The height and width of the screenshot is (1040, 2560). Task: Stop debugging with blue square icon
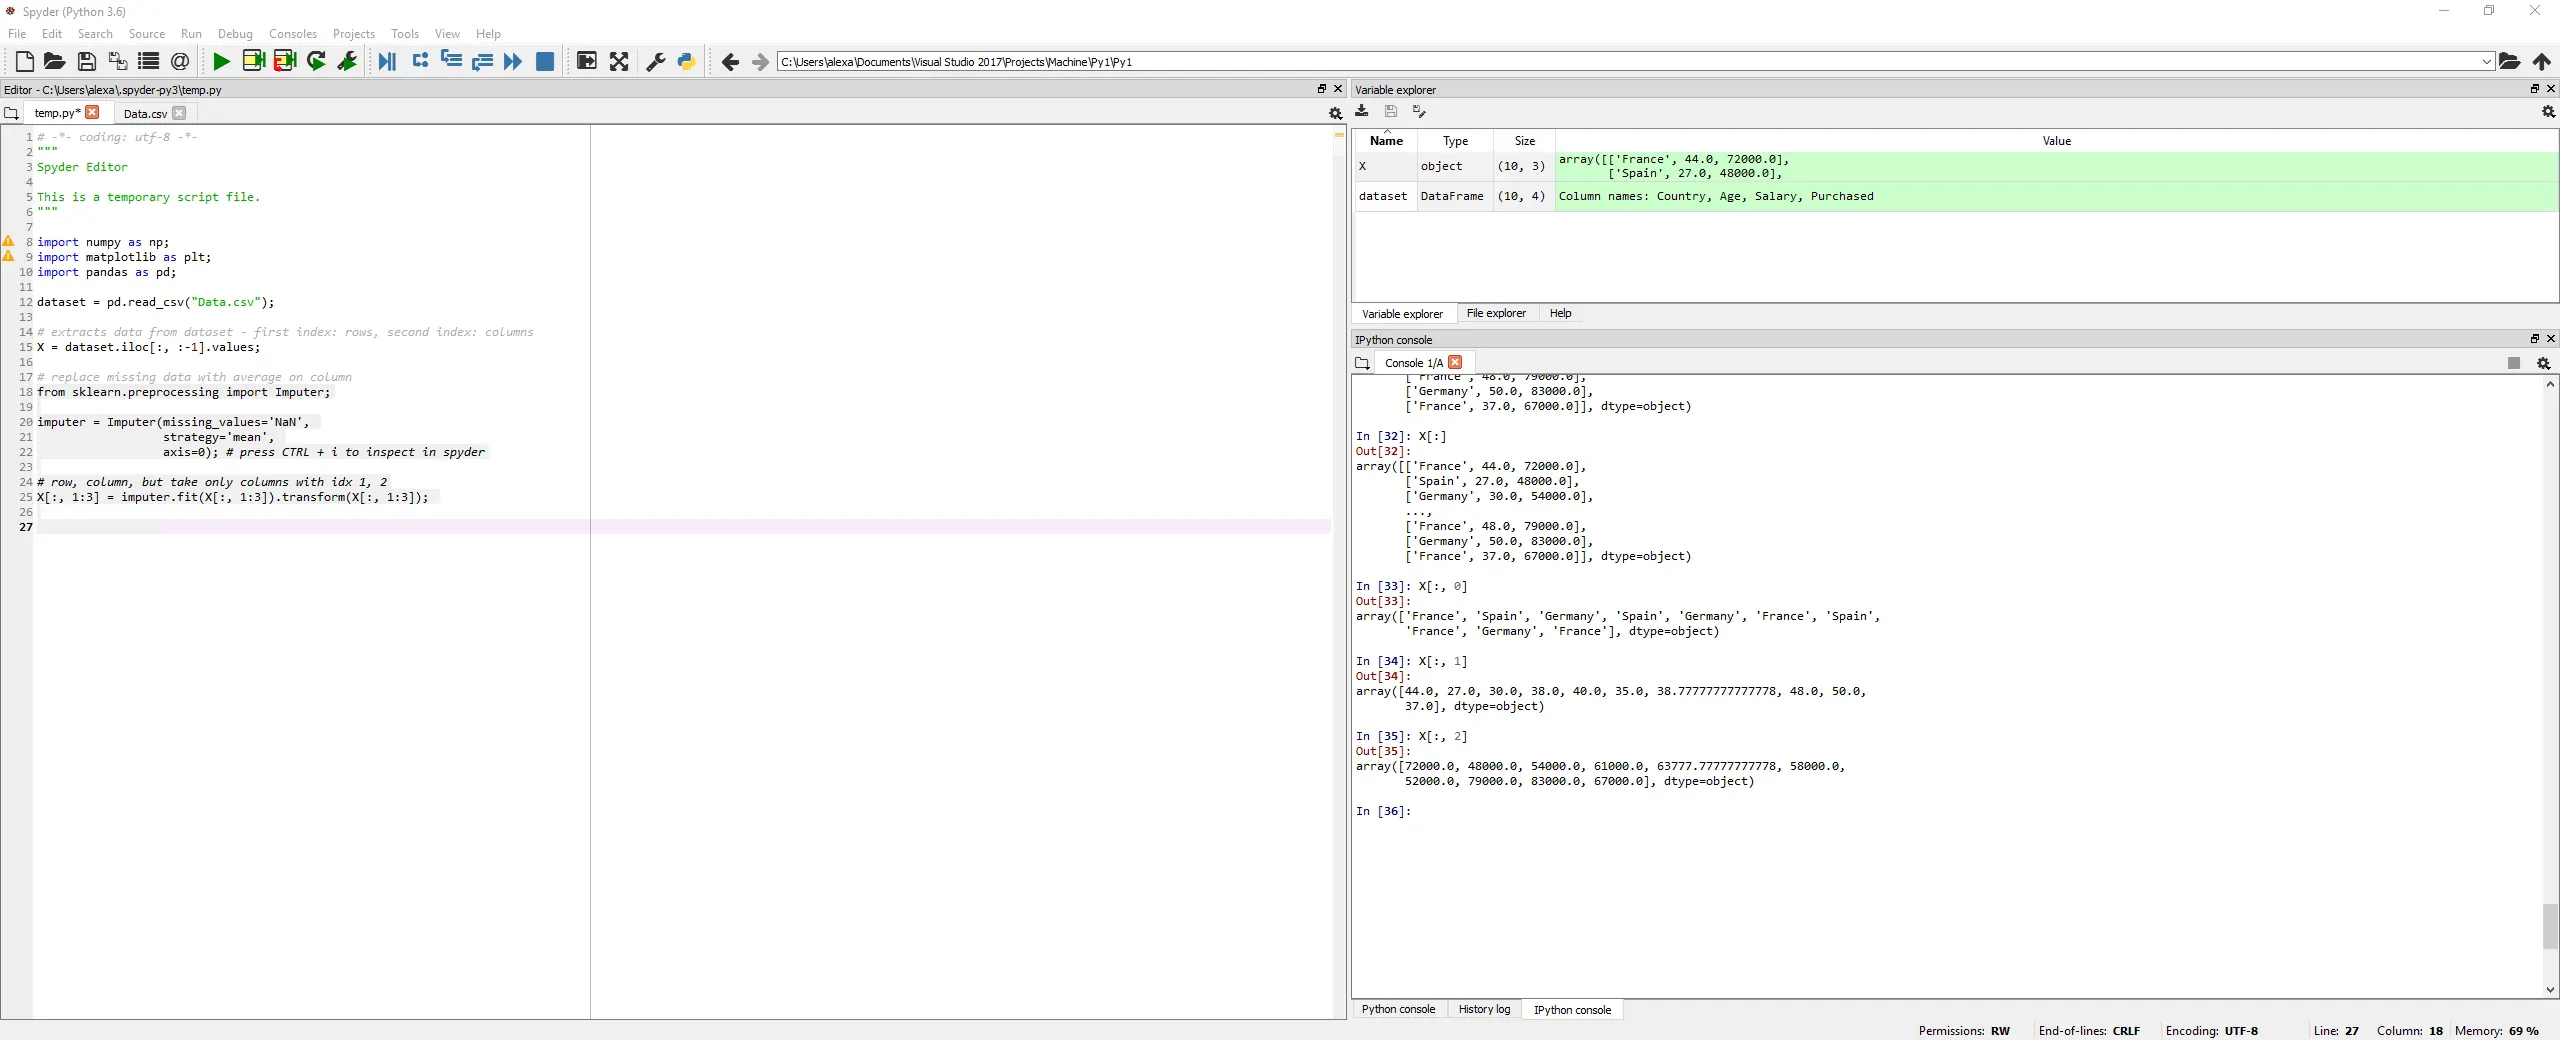pyautogui.click(x=545, y=62)
